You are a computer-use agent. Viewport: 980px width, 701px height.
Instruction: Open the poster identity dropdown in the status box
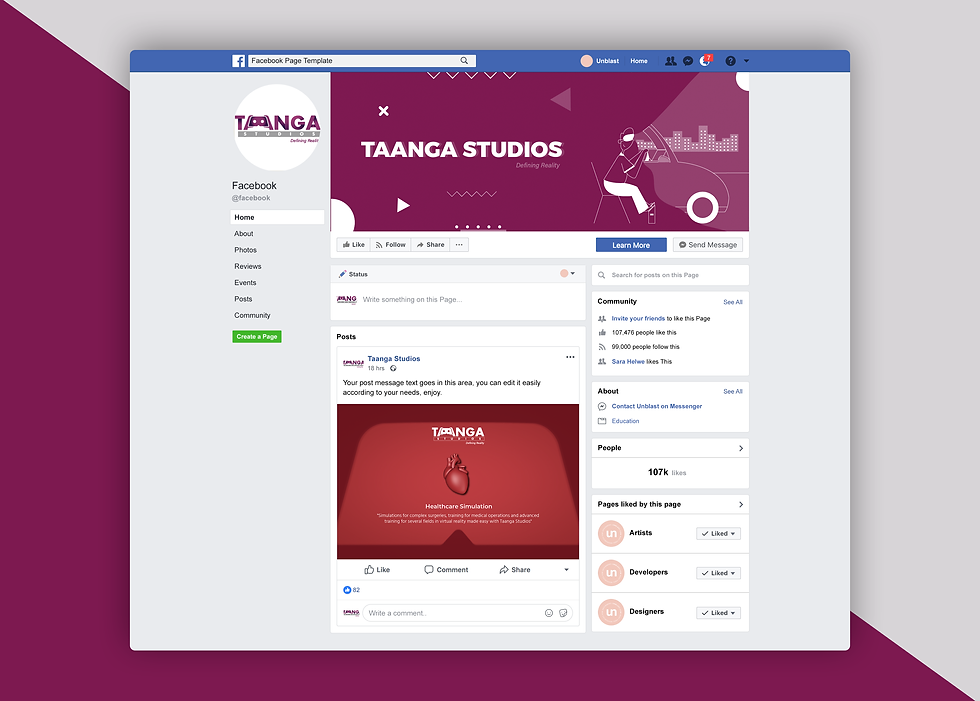tap(568, 274)
